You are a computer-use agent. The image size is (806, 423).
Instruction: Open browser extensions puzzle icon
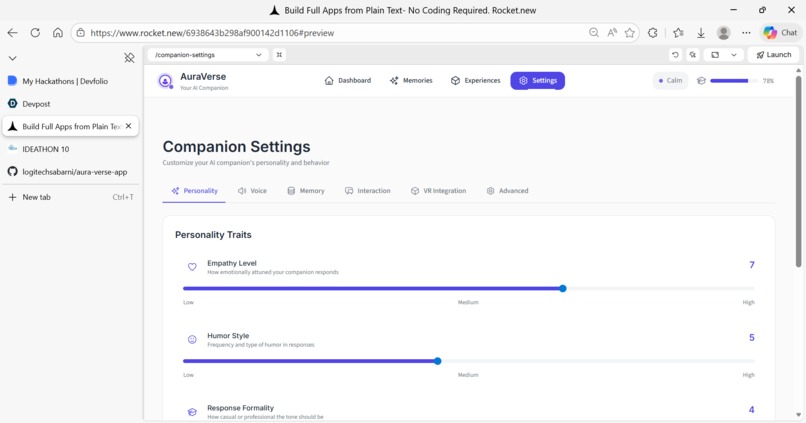[x=652, y=33]
